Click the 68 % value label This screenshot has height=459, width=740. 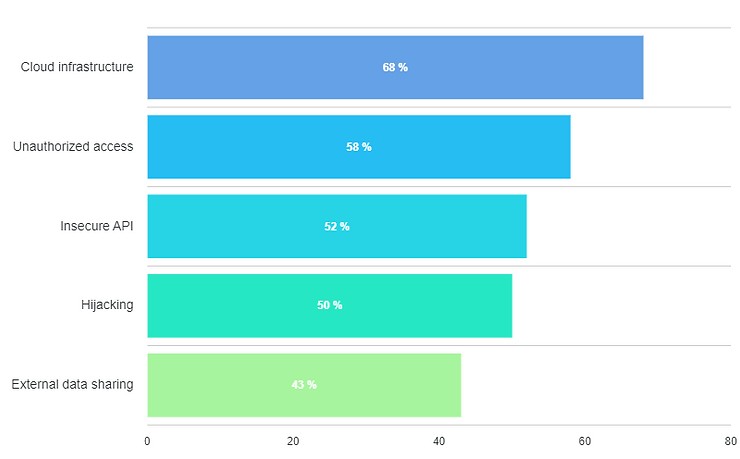[395, 67]
